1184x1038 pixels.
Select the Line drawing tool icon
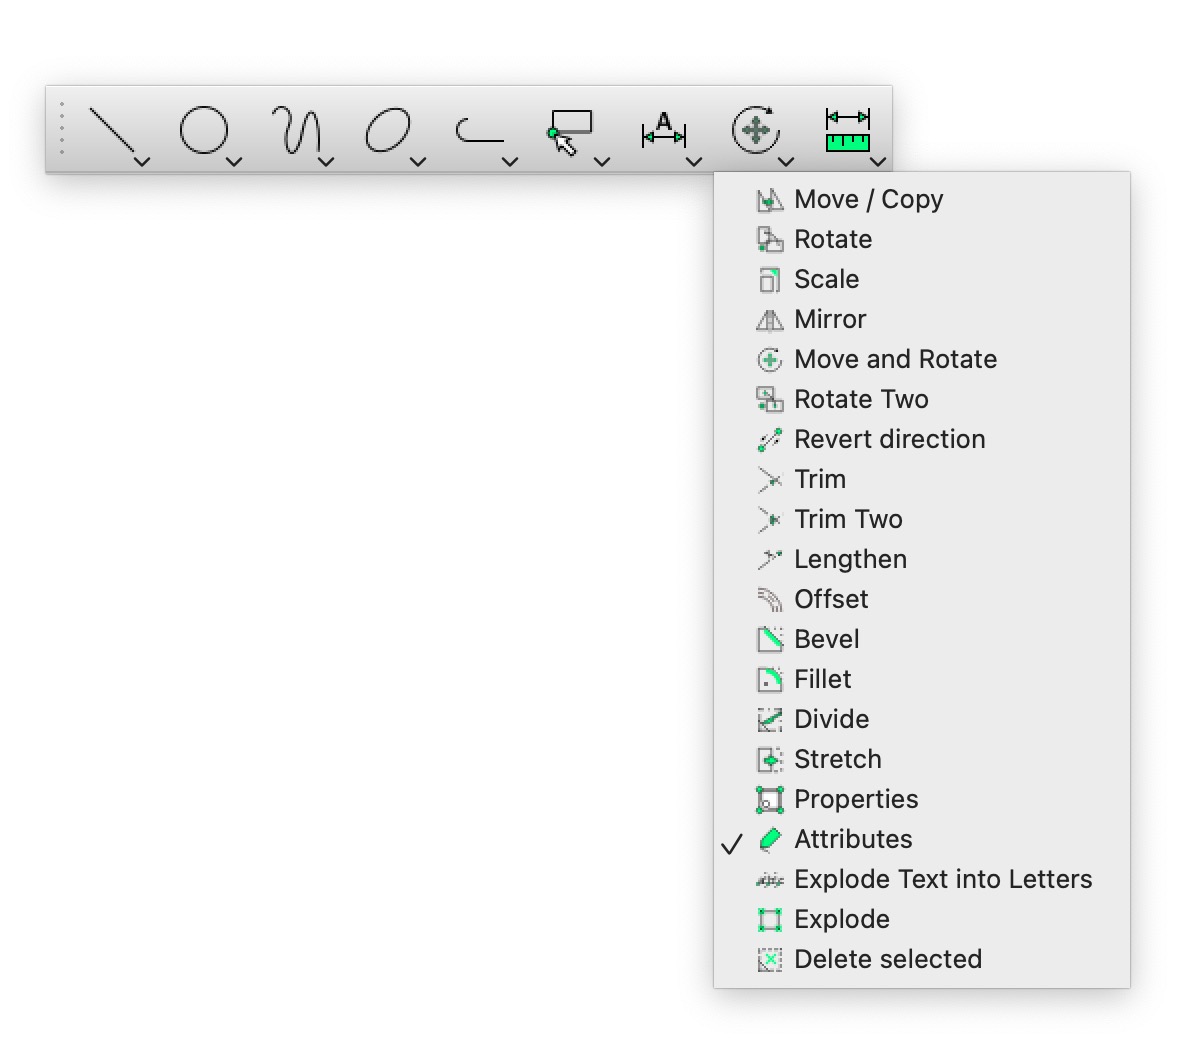pos(110,129)
